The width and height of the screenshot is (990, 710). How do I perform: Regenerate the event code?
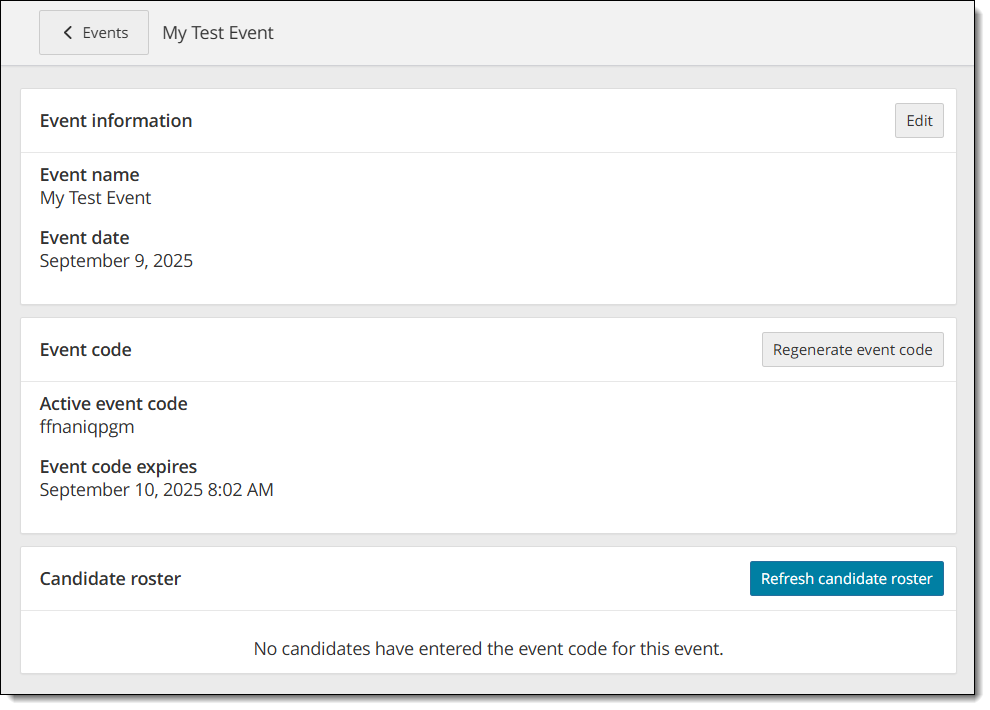(x=852, y=350)
